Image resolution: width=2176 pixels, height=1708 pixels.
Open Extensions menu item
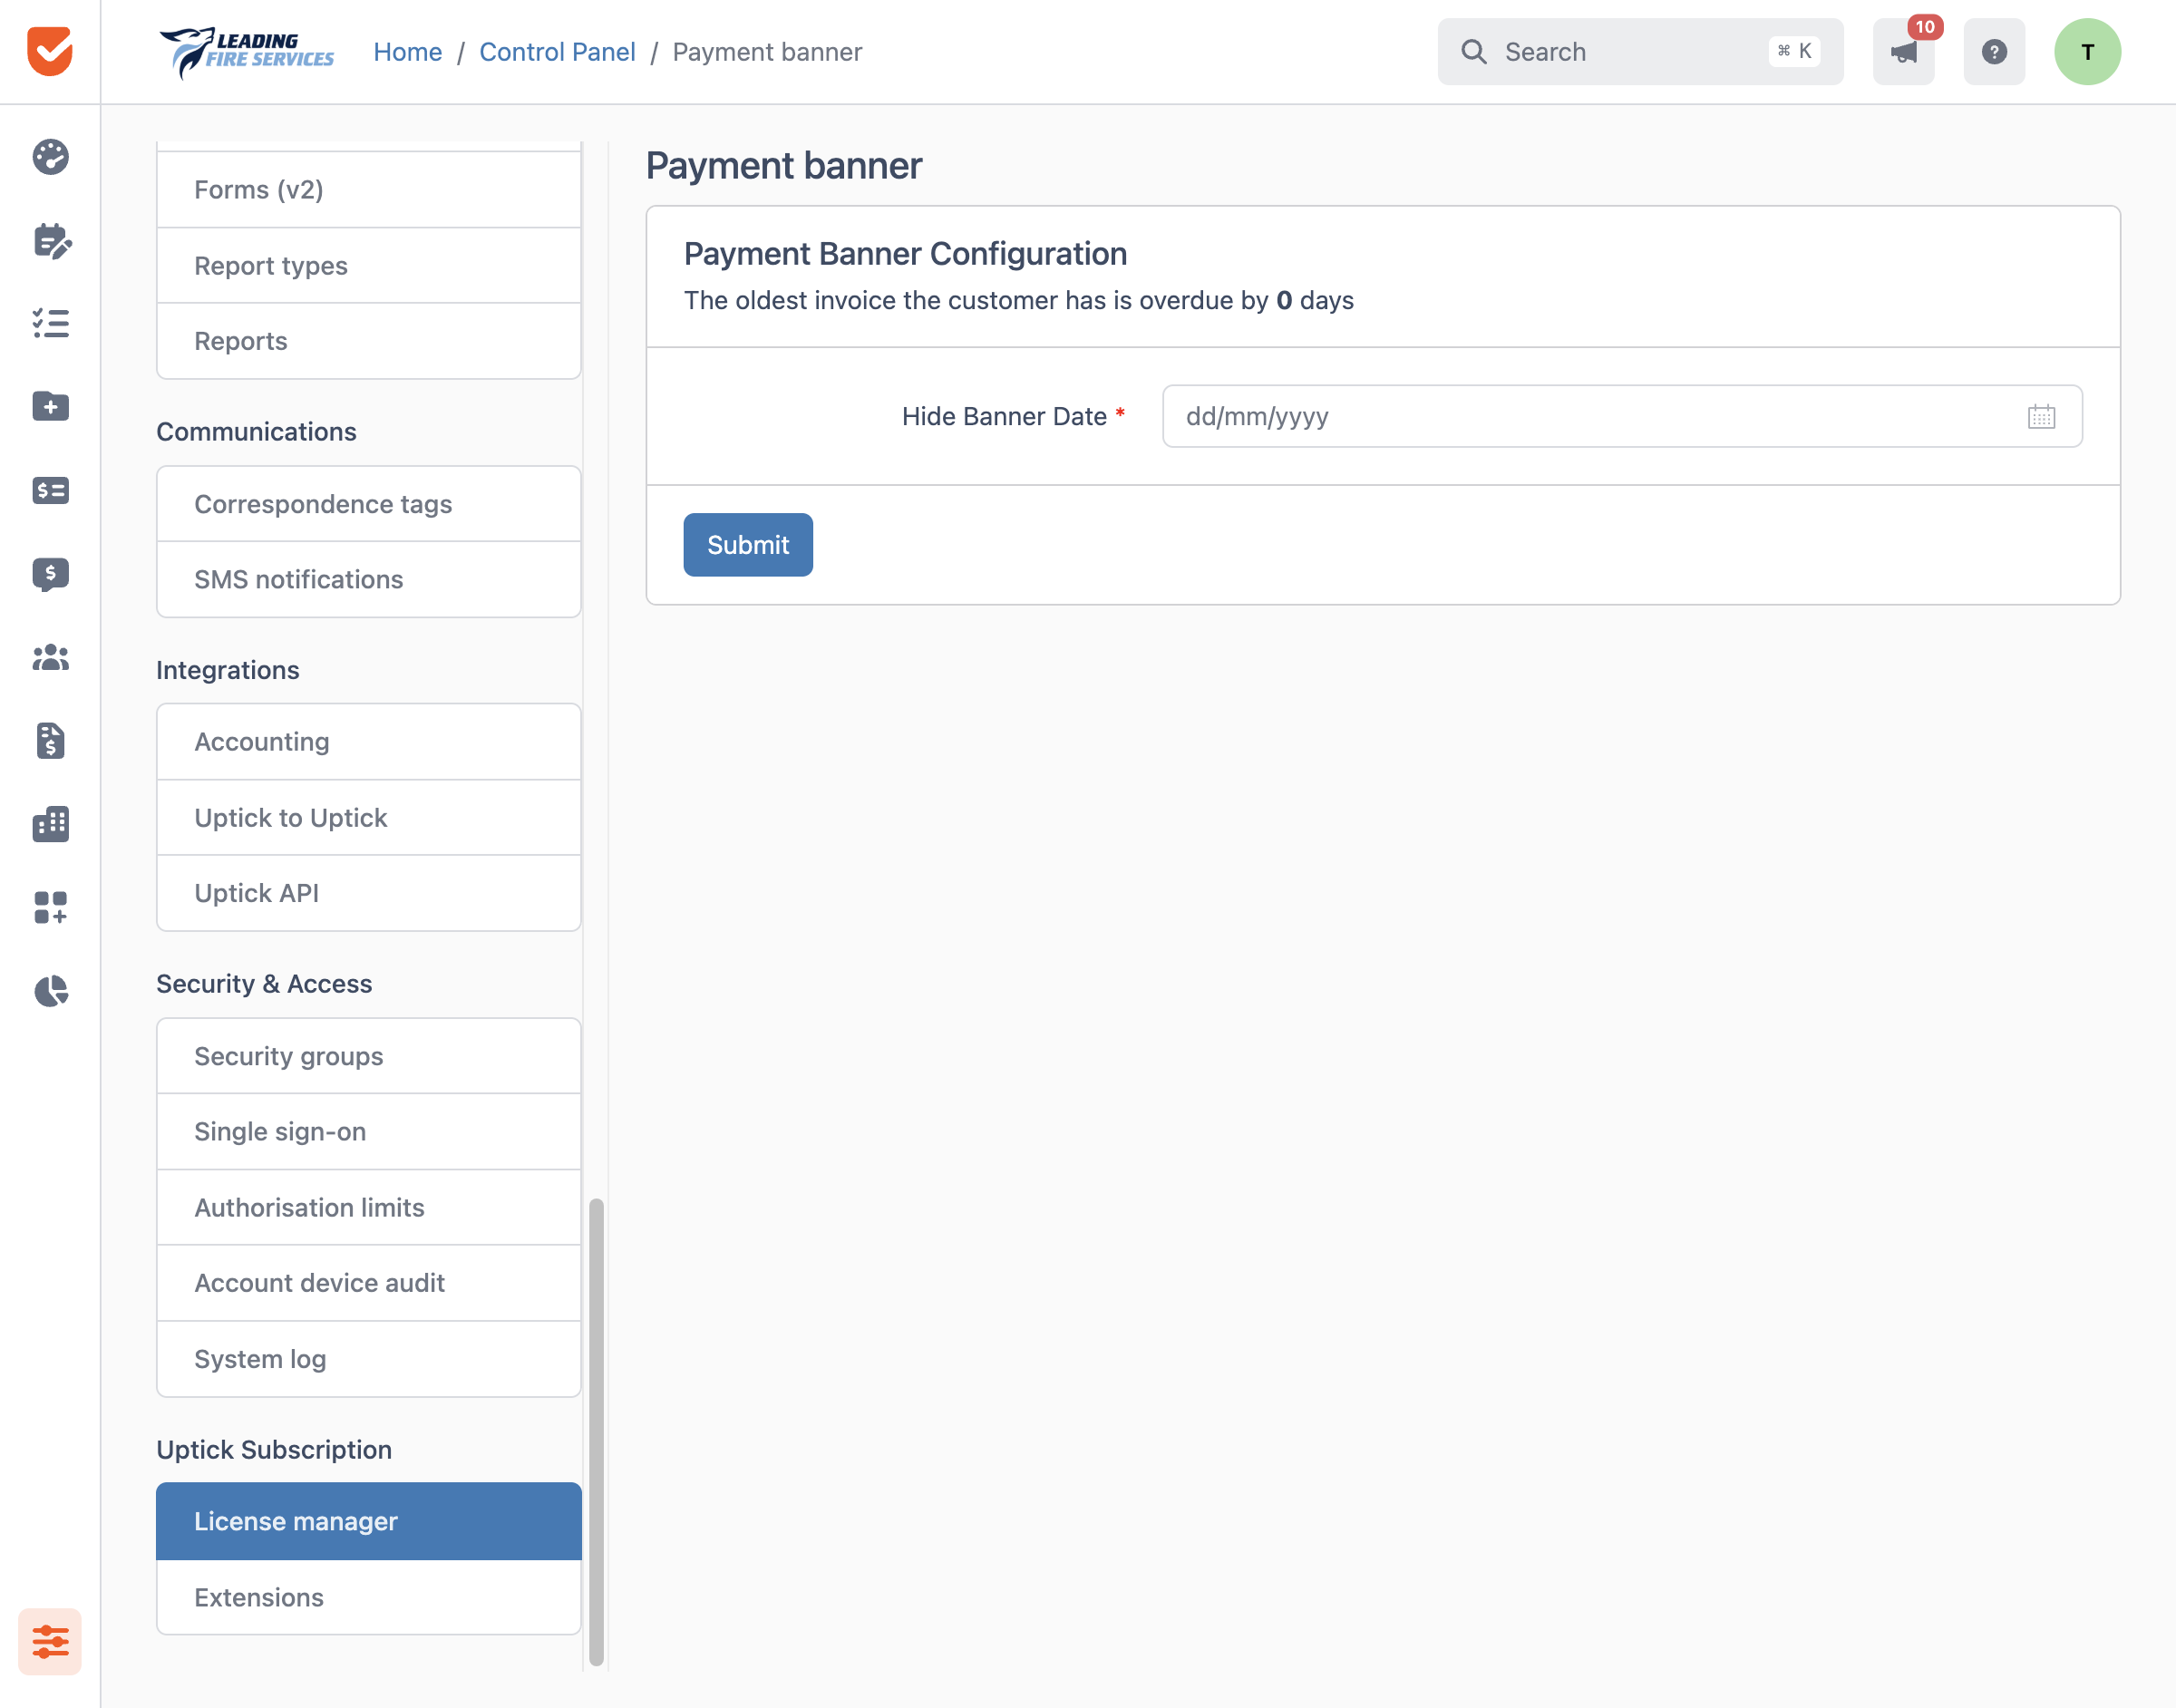(x=369, y=1597)
